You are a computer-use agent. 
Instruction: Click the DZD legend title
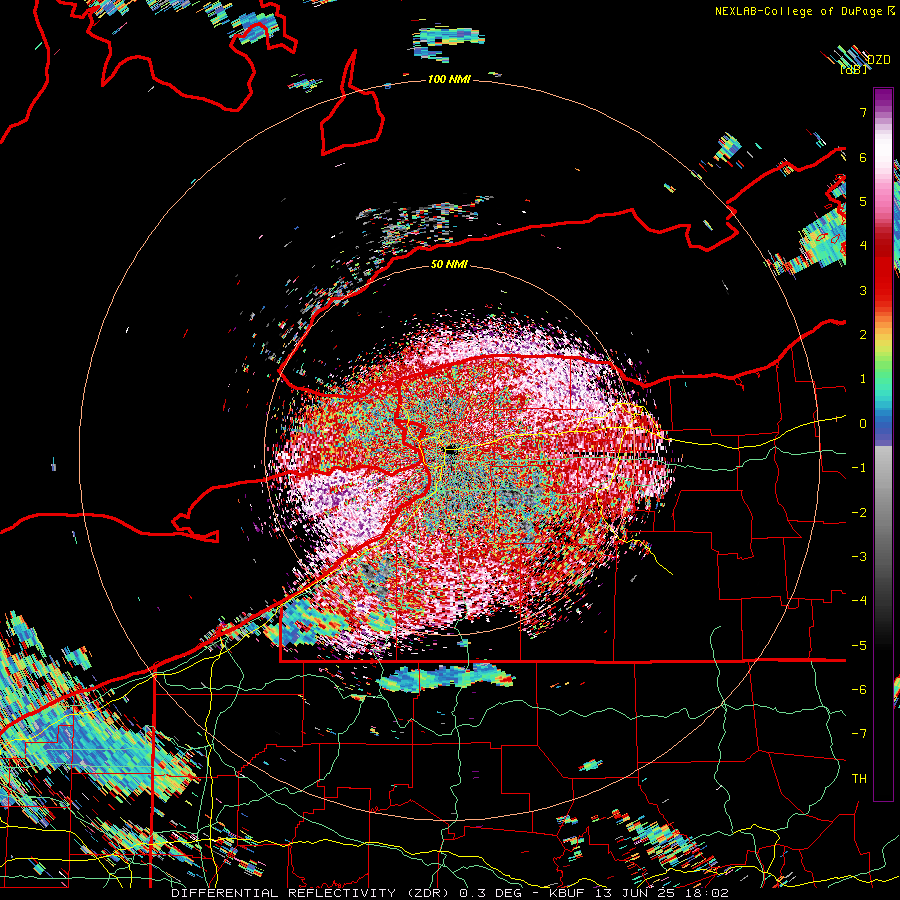[x=878, y=60]
